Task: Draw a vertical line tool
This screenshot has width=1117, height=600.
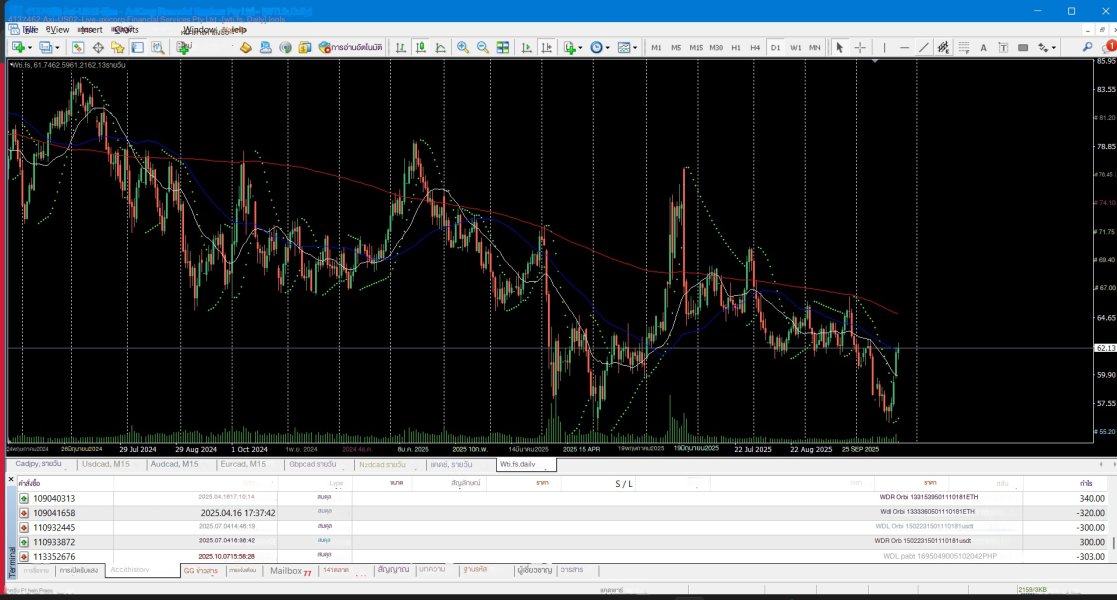Action: point(884,47)
